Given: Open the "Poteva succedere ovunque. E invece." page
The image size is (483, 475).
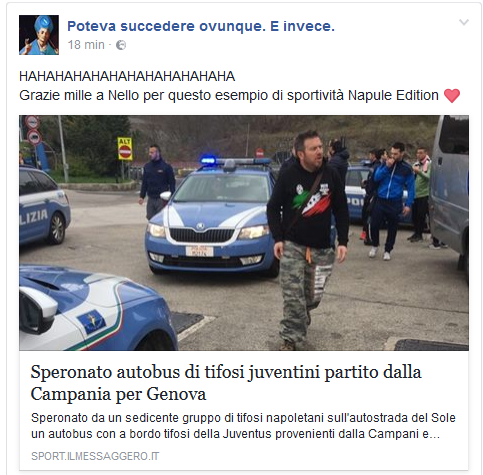Looking at the screenshot, I should [x=201, y=26].
